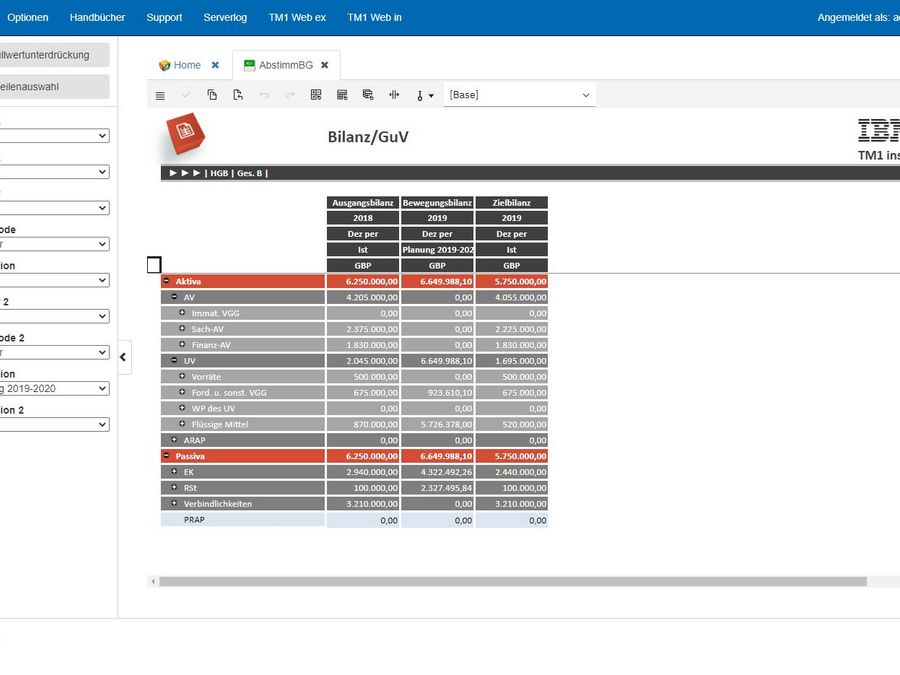Click the Angemeldet als user label
900x675 pixels.
click(x=858, y=17)
